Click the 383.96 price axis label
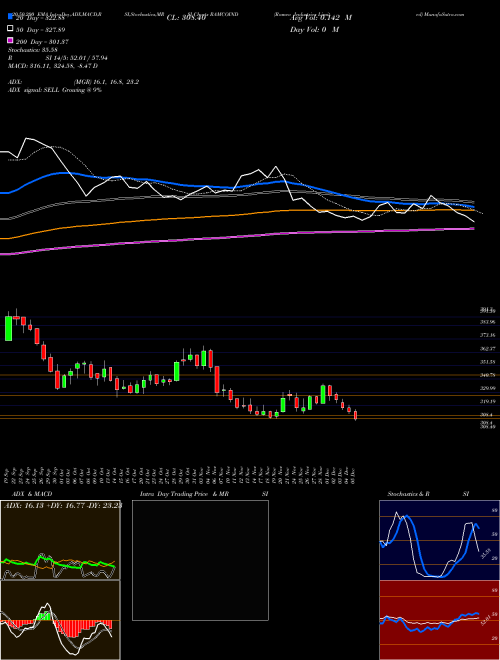 [x=488, y=322]
